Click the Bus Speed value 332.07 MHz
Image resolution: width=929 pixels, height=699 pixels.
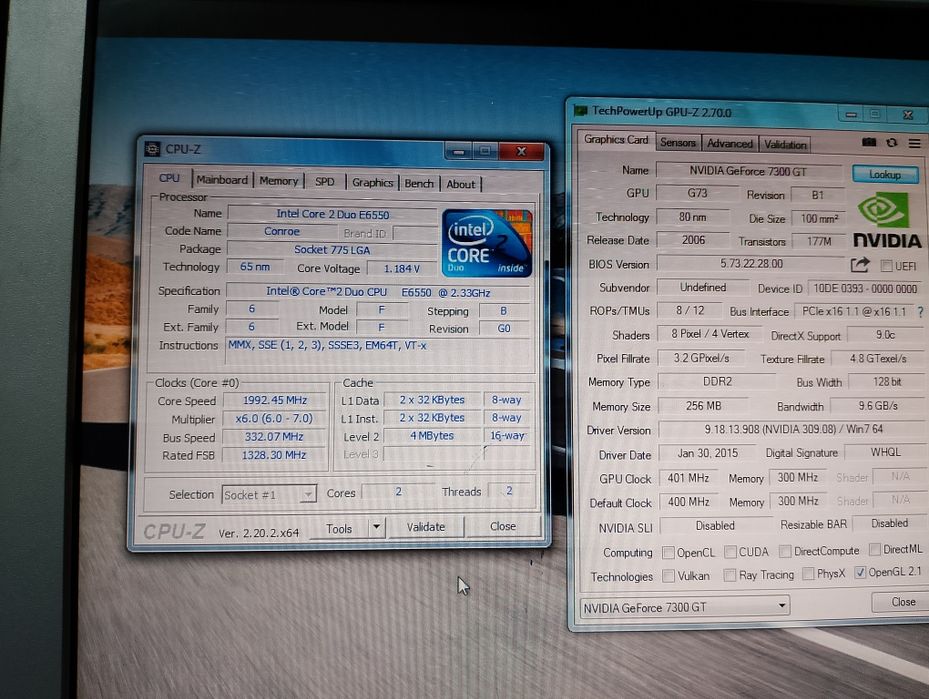click(x=274, y=437)
